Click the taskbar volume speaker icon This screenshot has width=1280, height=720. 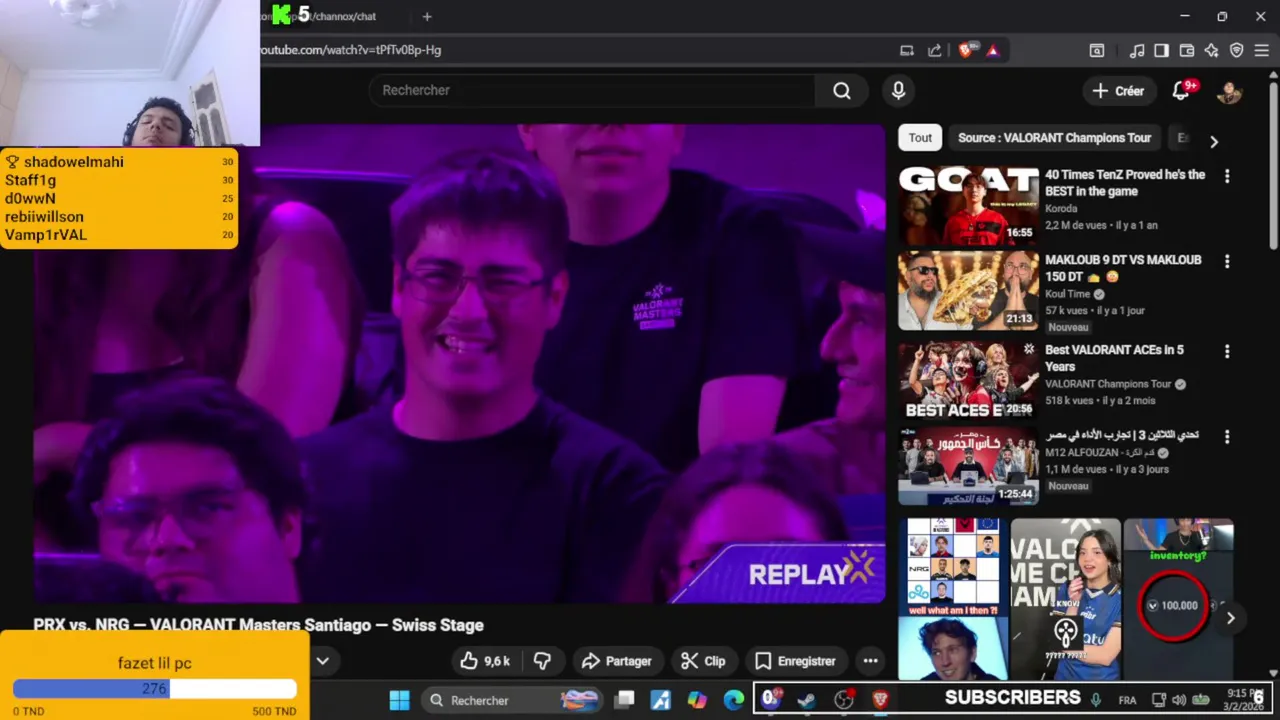tap(1179, 700)
